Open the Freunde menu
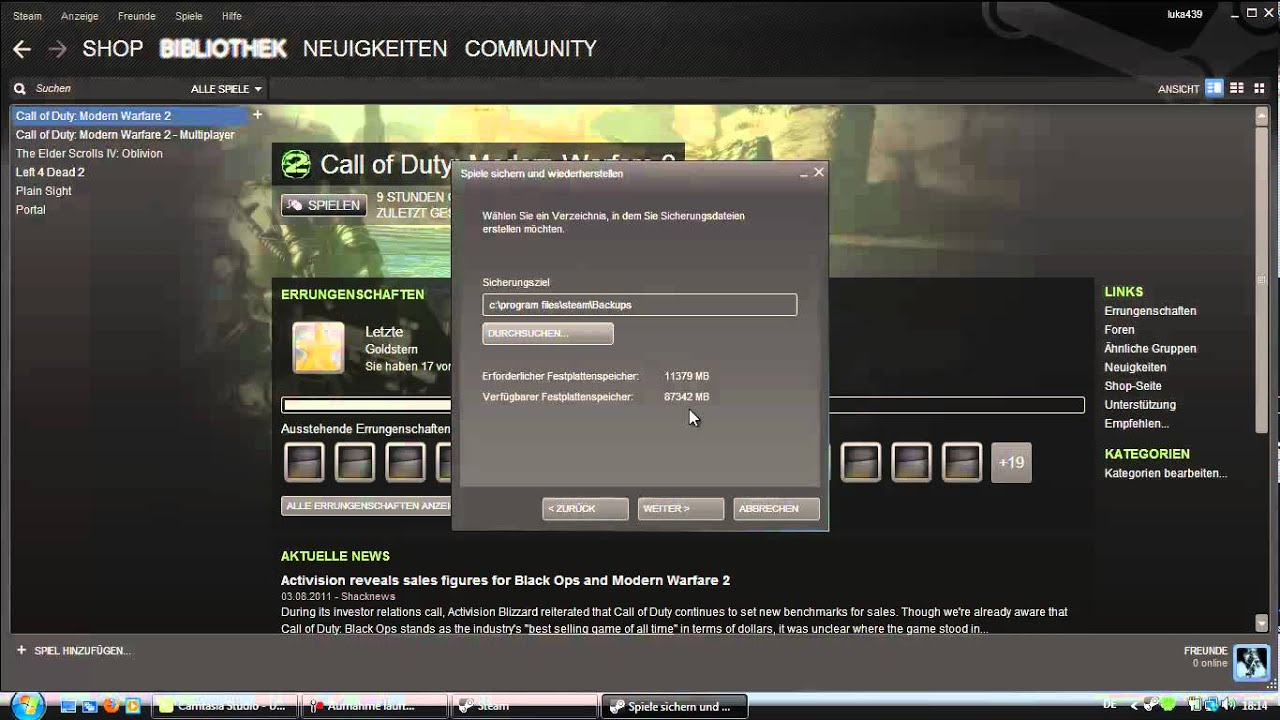 pos(137,16)
